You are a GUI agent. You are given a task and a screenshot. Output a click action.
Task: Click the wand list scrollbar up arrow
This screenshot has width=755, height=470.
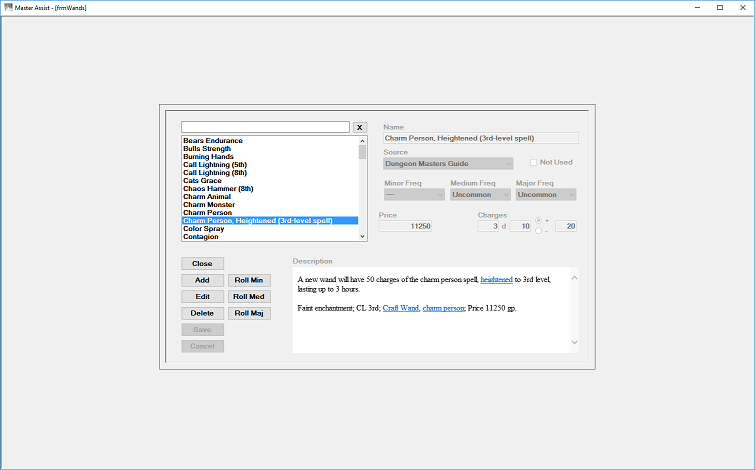click(363, 141)
